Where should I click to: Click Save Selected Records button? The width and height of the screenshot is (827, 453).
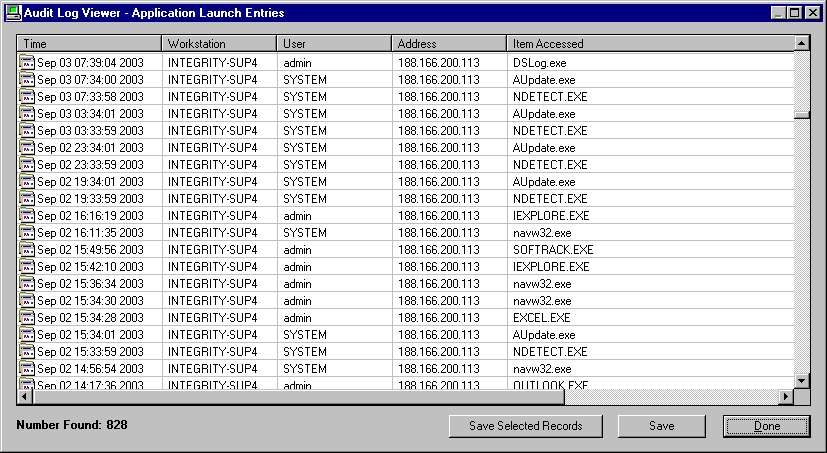(525, 426)
